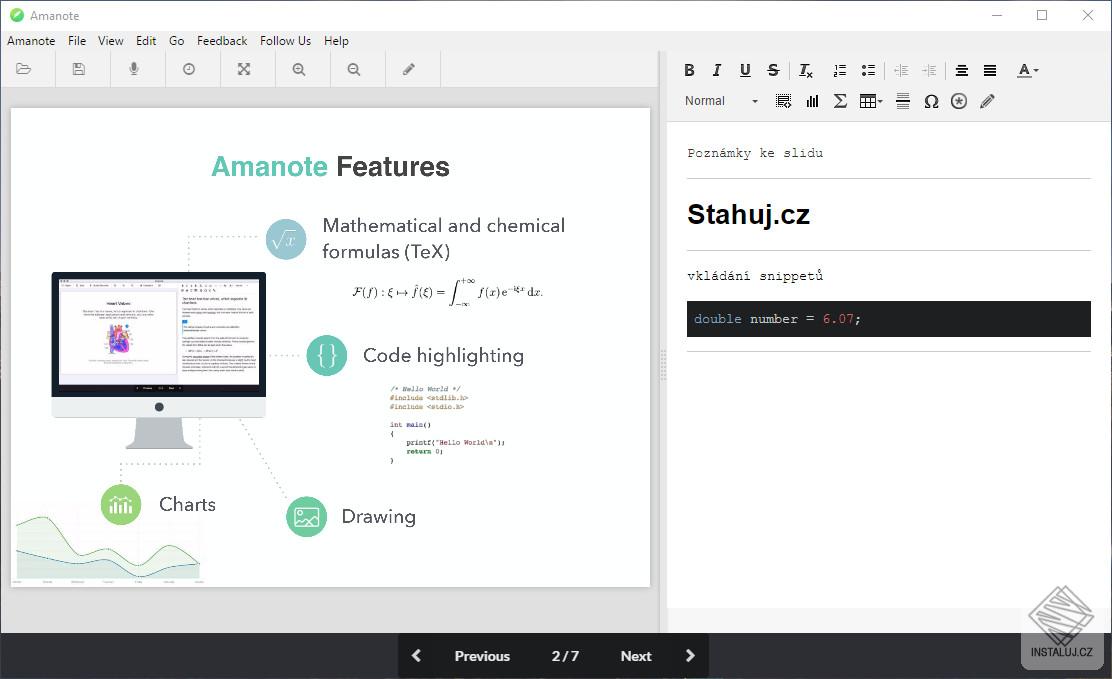This screenshot has height=679, width=1112.
Task: Click the panel splitter handle between slide and notes
Action: pyautogui.click(x=663, y=365)
